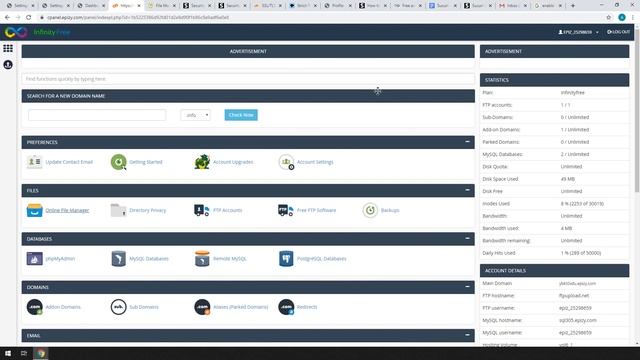Open the account username dropdown
Screen dimensions: 640x360
point(578,32)
